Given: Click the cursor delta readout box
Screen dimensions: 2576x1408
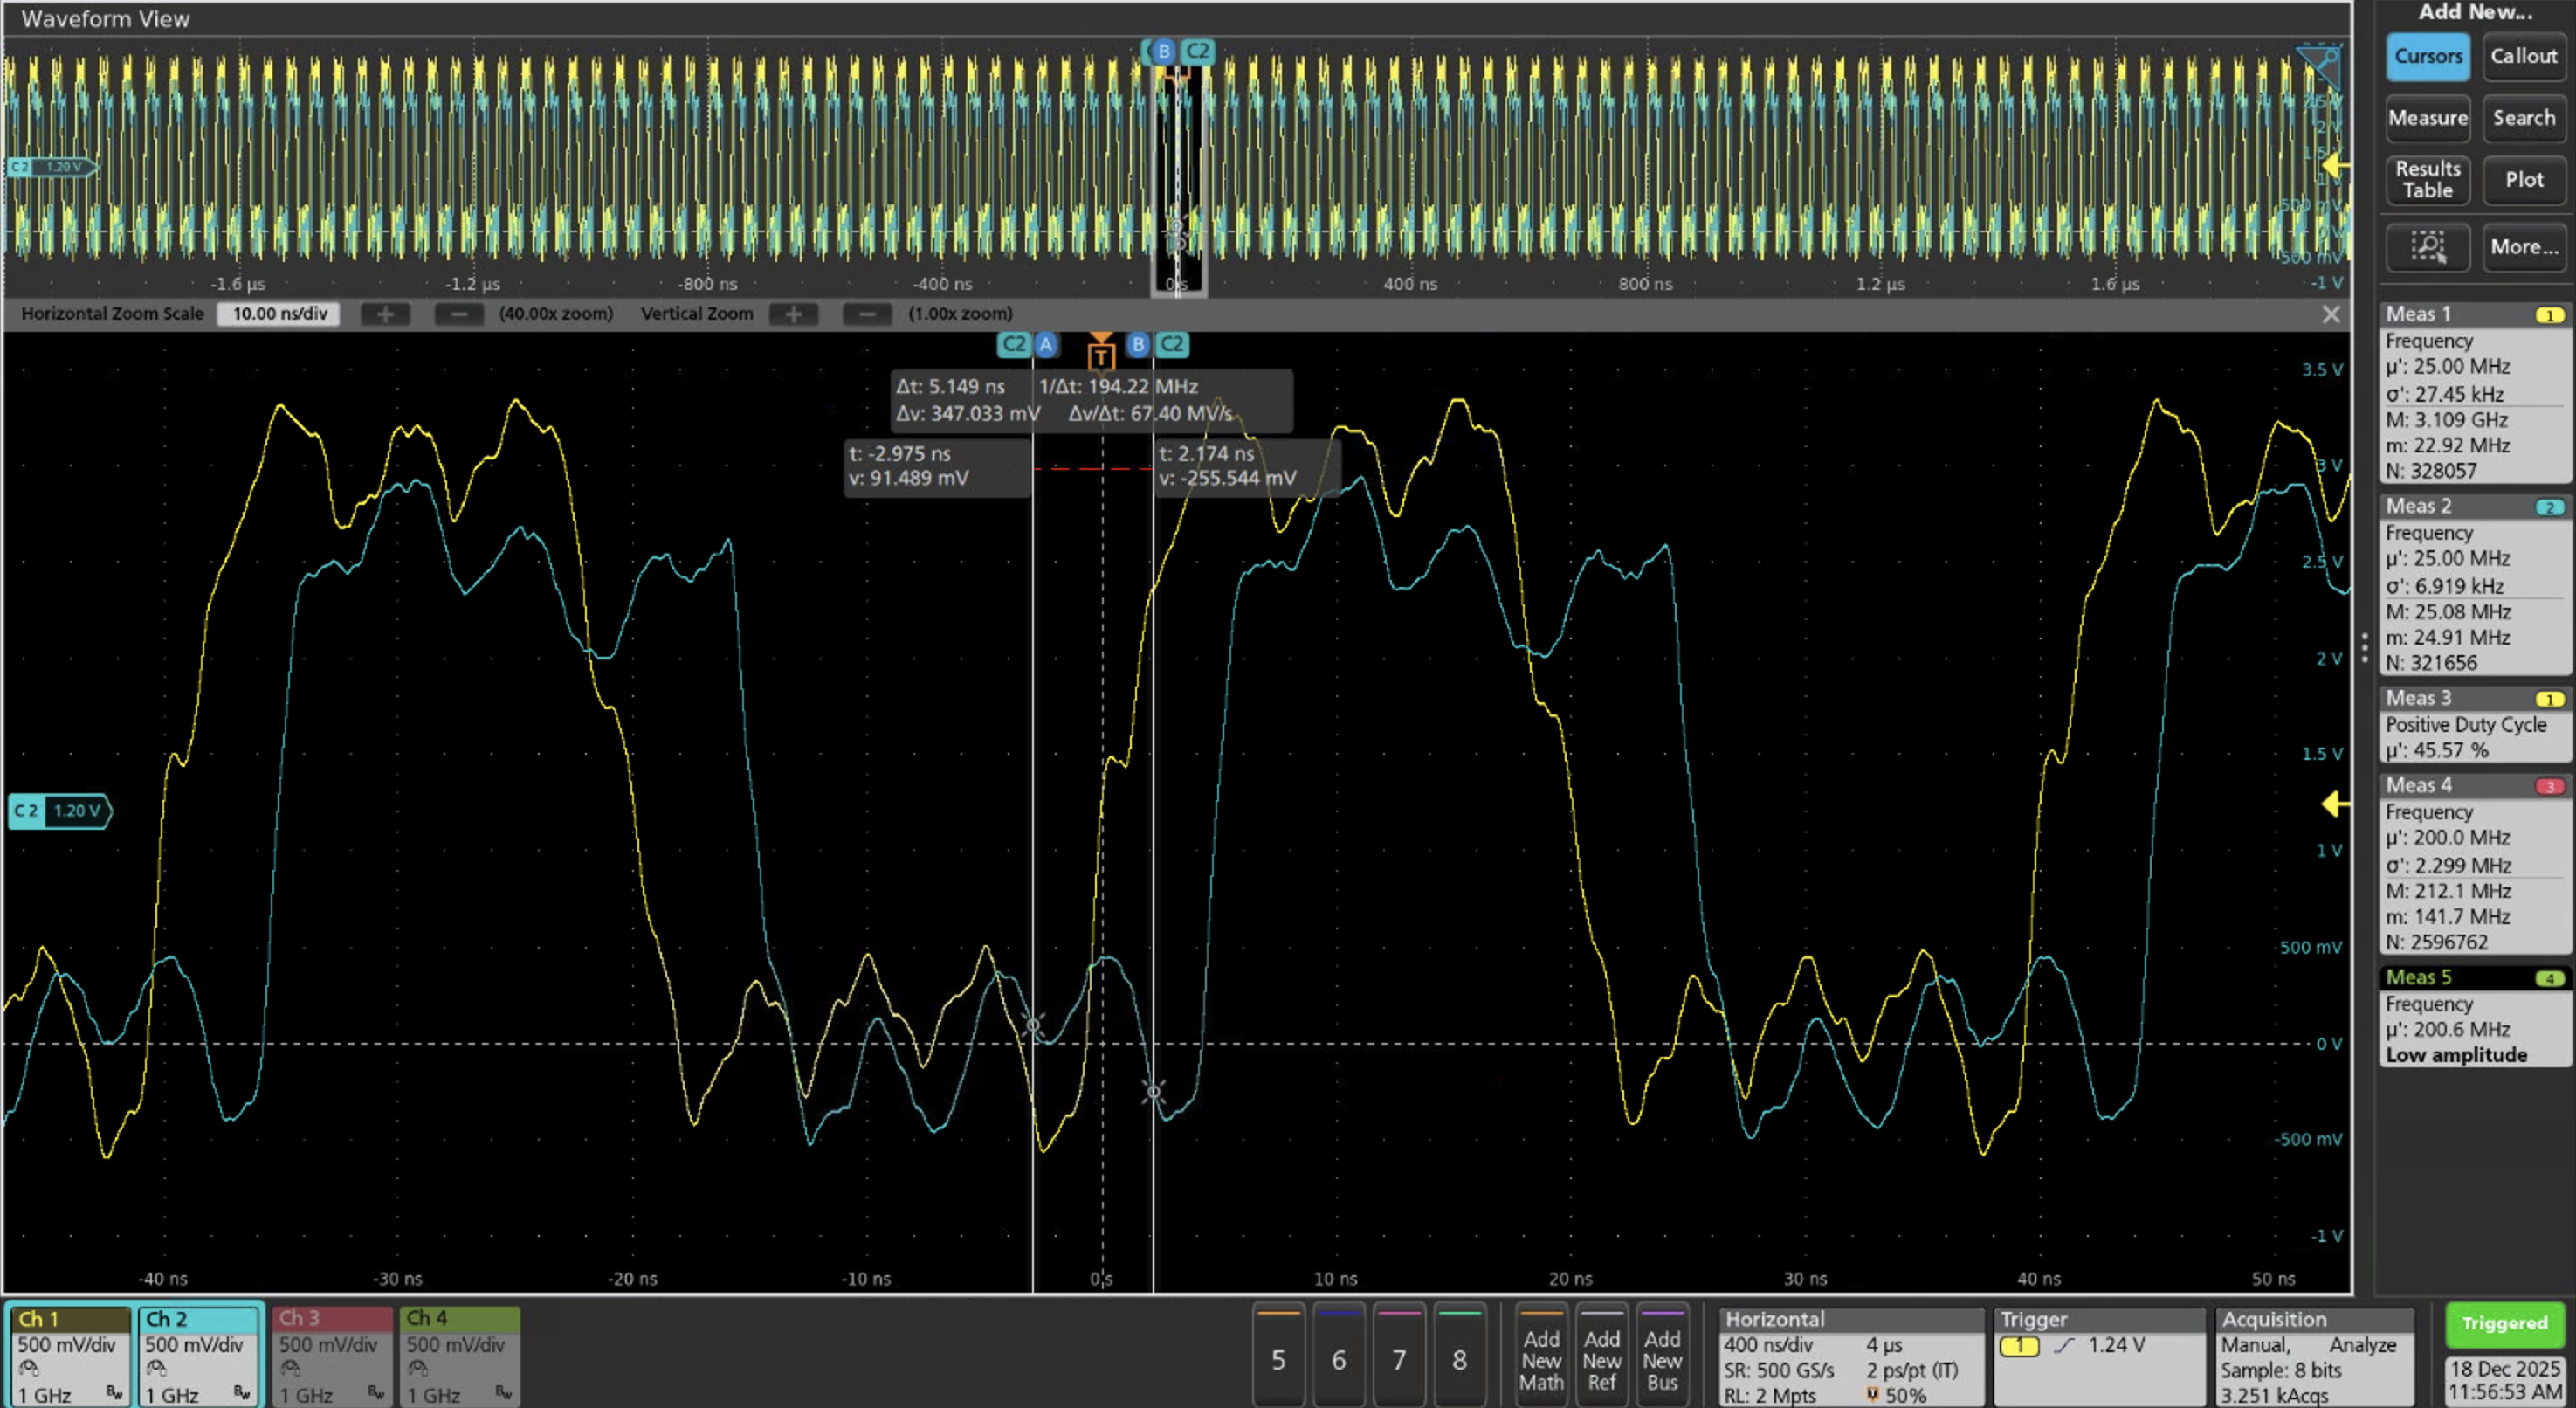Looking at the screenshot, I should point(1092,400).
